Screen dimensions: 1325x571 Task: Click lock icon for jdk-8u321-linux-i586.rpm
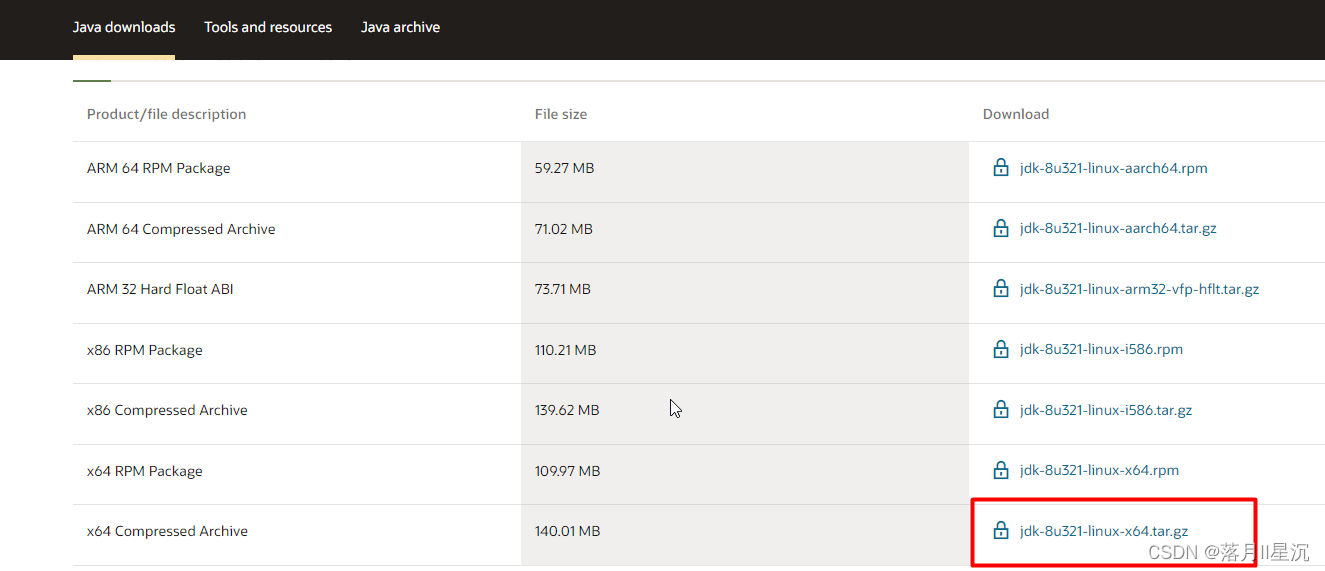(x=1001, y=349)
